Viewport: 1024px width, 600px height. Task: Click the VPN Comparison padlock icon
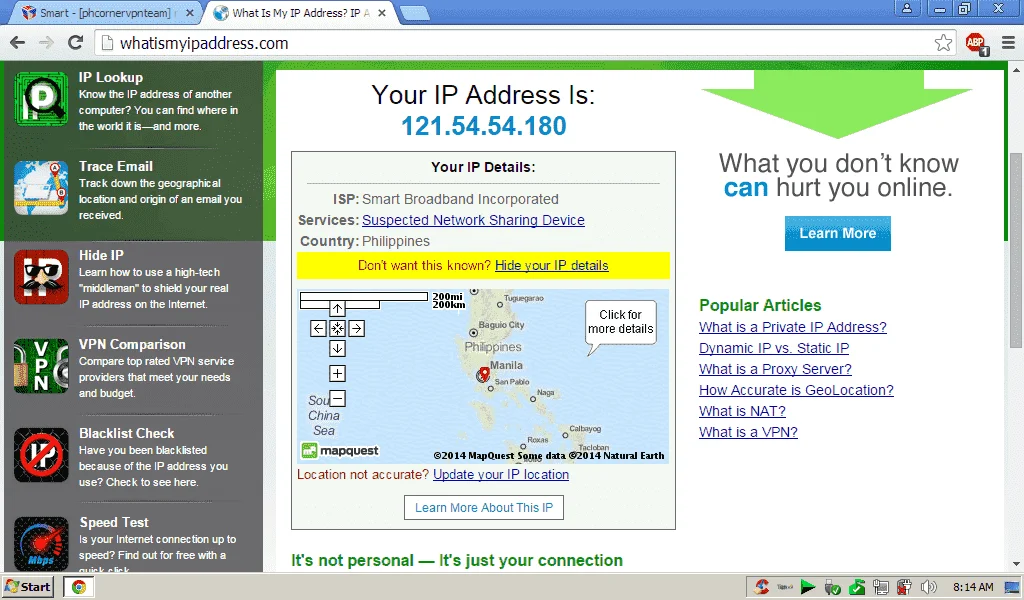click(41, 366)
